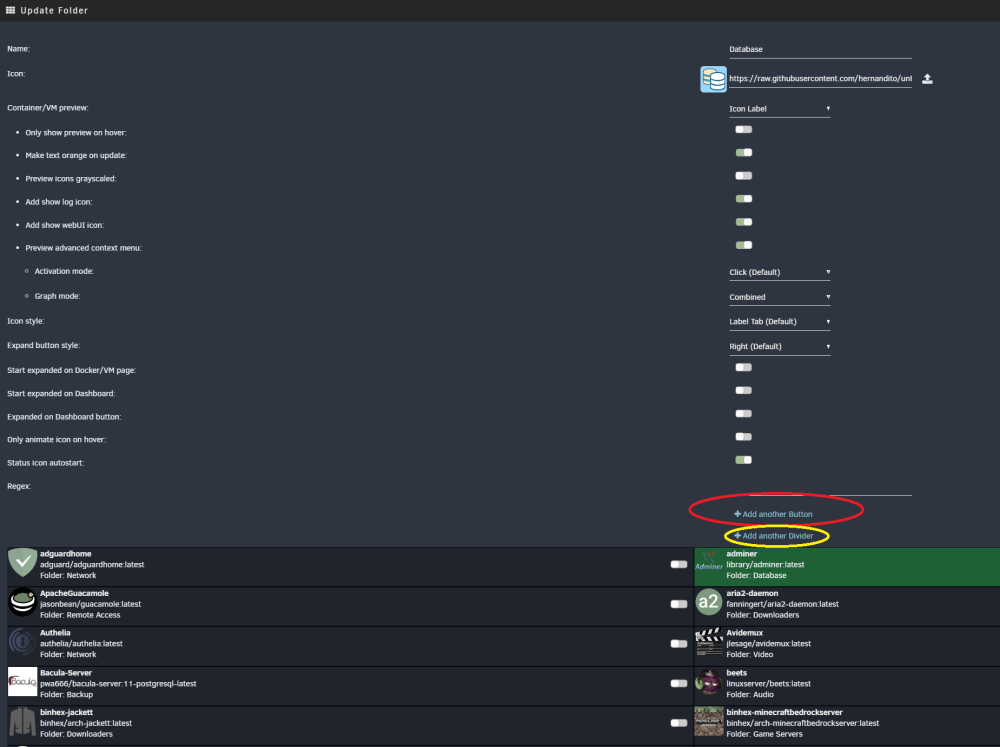Click Add another Button link
Viewport: 1000px width, 747px height.
pyautogui.click(x=773, y=514)
